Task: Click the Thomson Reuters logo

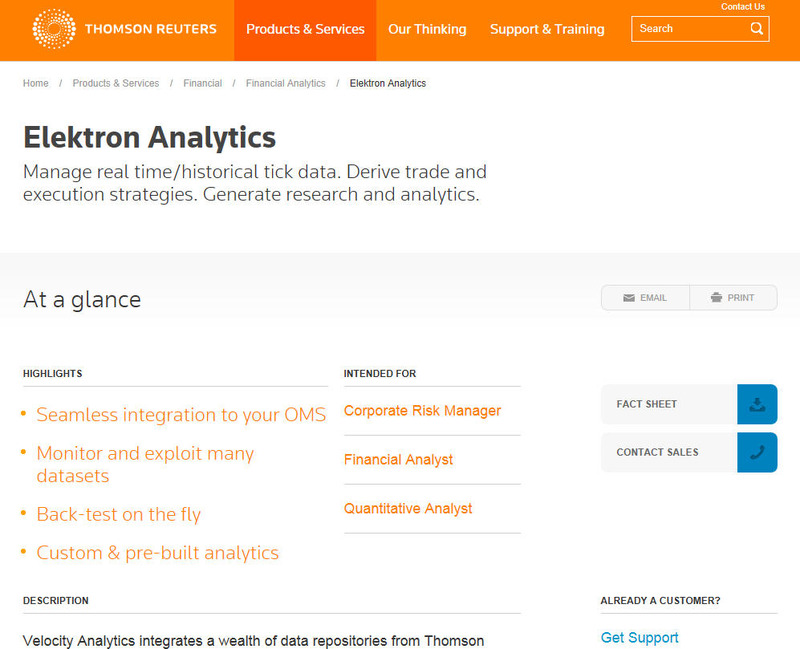Action: coord(124,29)
